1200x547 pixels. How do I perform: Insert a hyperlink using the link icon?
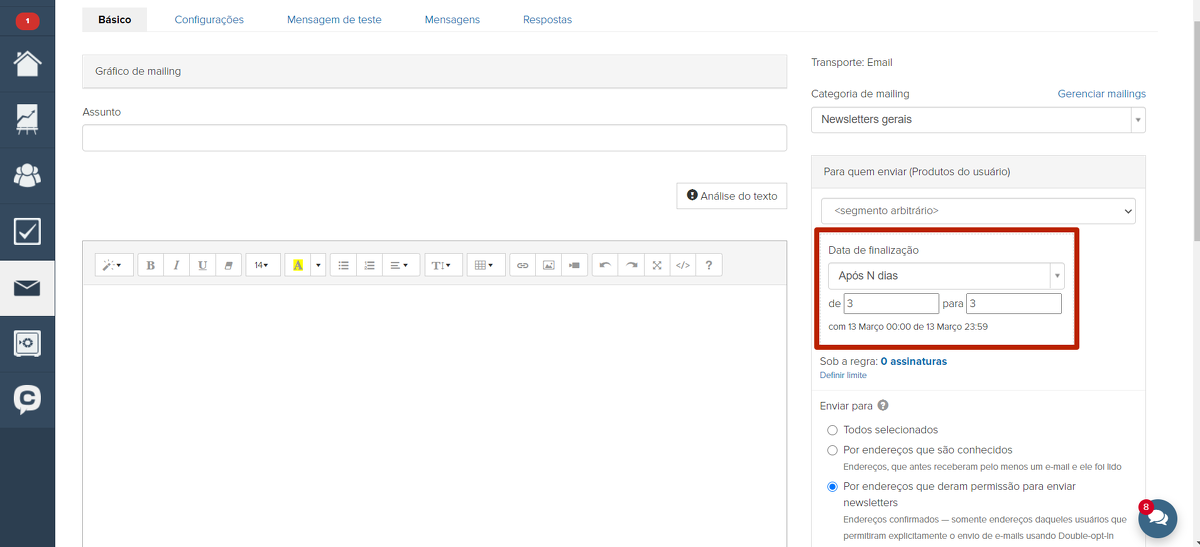click(x=522, y=265)
